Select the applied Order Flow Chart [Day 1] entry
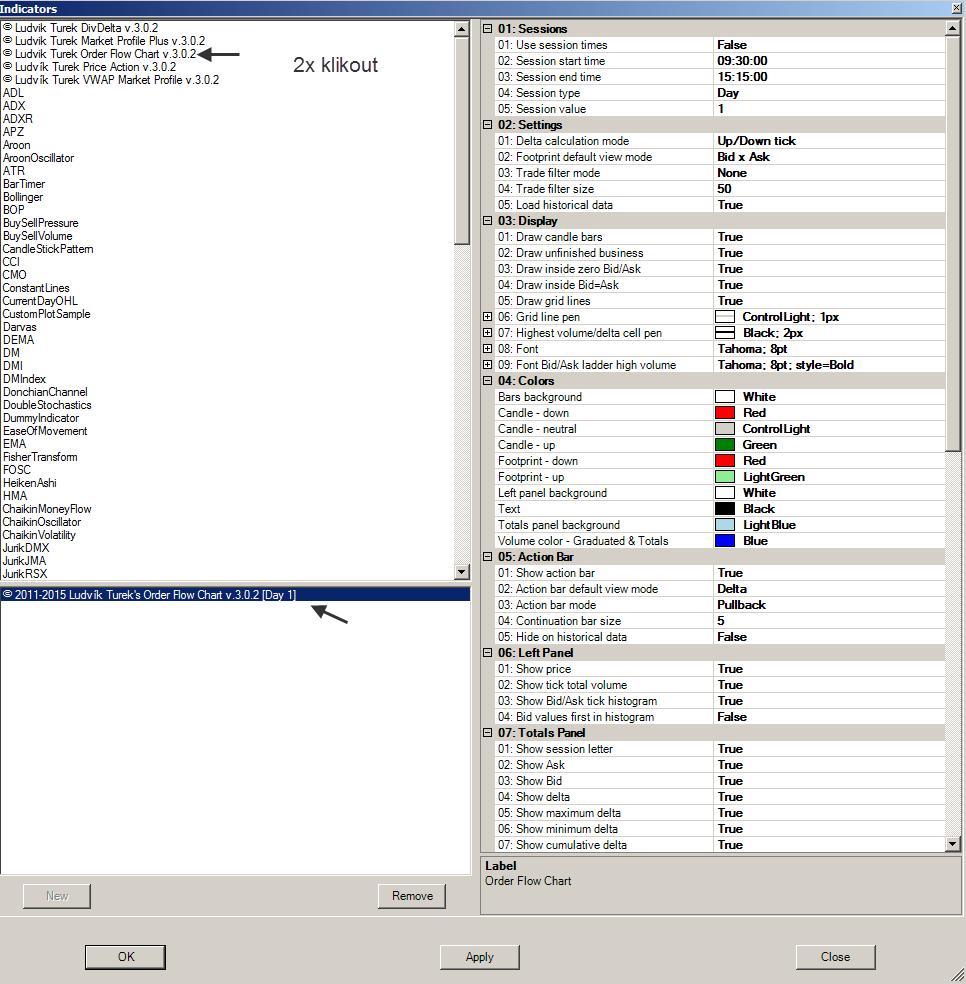Screen dimensions: 966x984 (x=235, y=594)
